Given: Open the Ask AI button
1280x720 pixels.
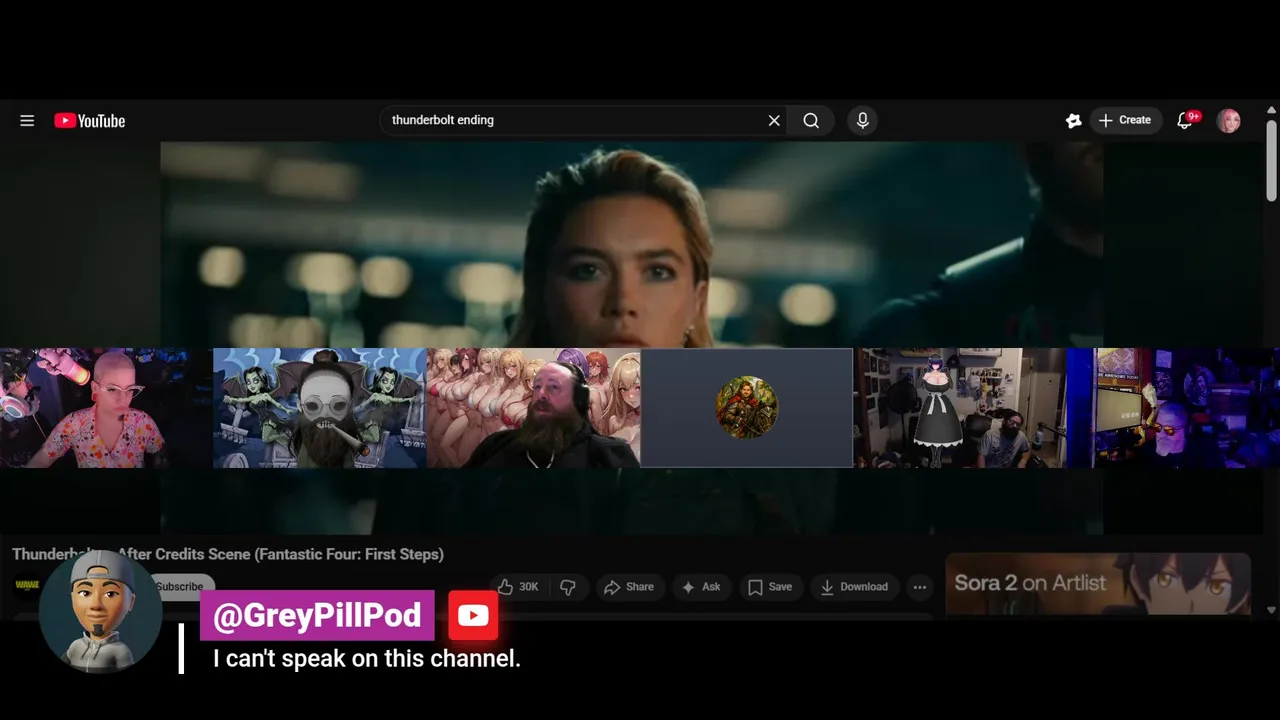Looking at the screenshot, I should [x=701, y=587].
